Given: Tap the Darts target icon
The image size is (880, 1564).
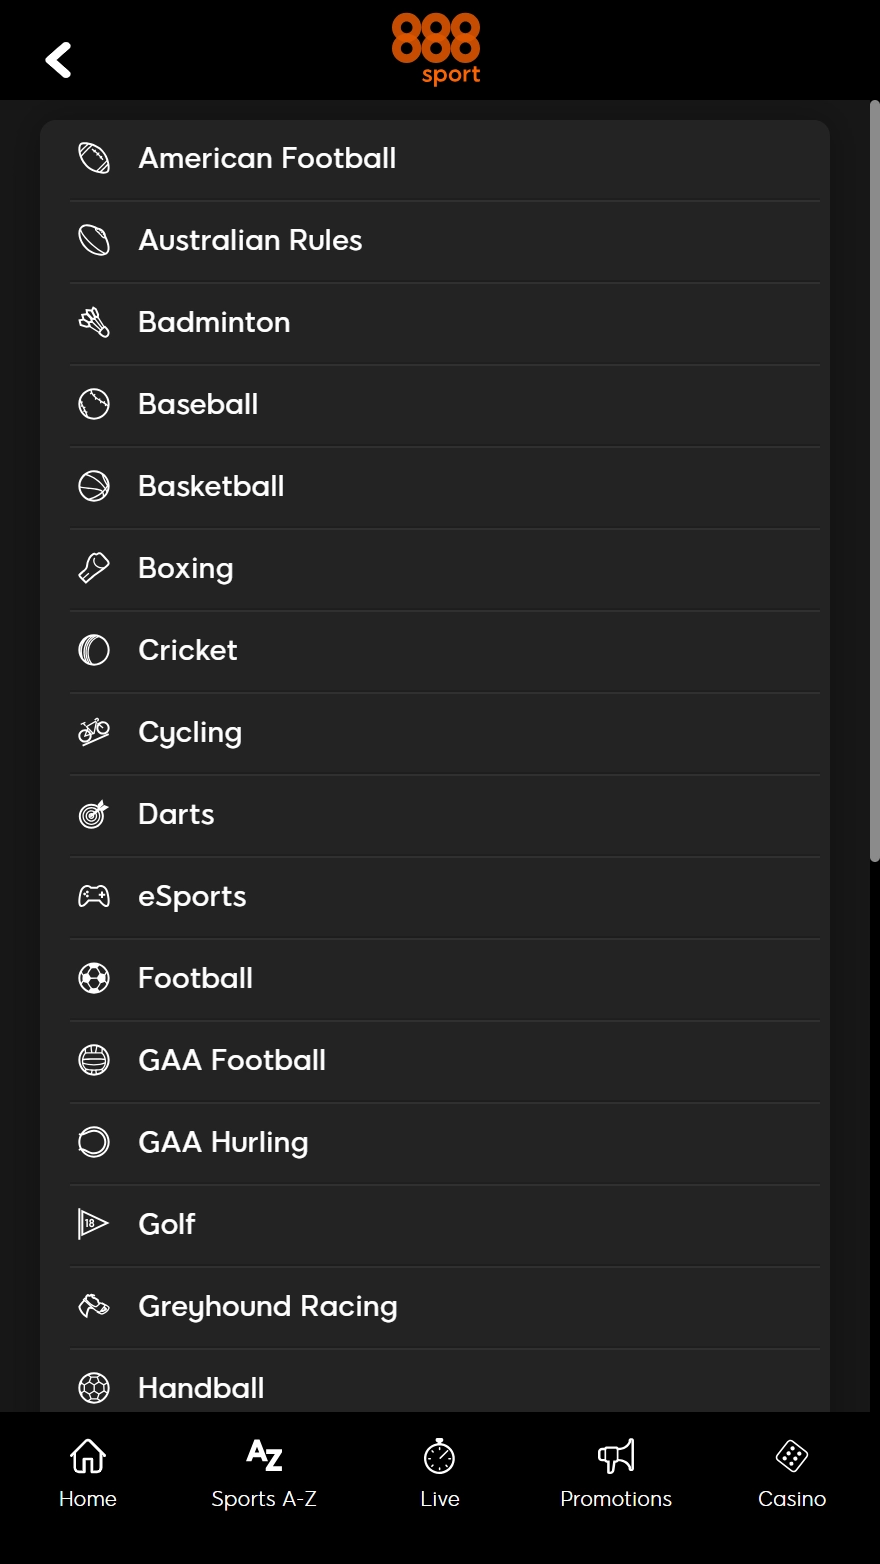Looking at the screenshot, I should [94, 814].
